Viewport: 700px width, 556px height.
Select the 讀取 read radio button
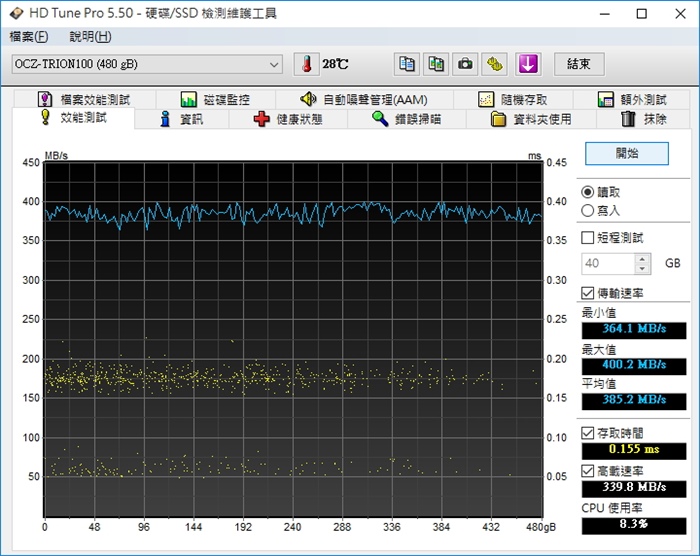pyautogui.click(x=588, y=192)
